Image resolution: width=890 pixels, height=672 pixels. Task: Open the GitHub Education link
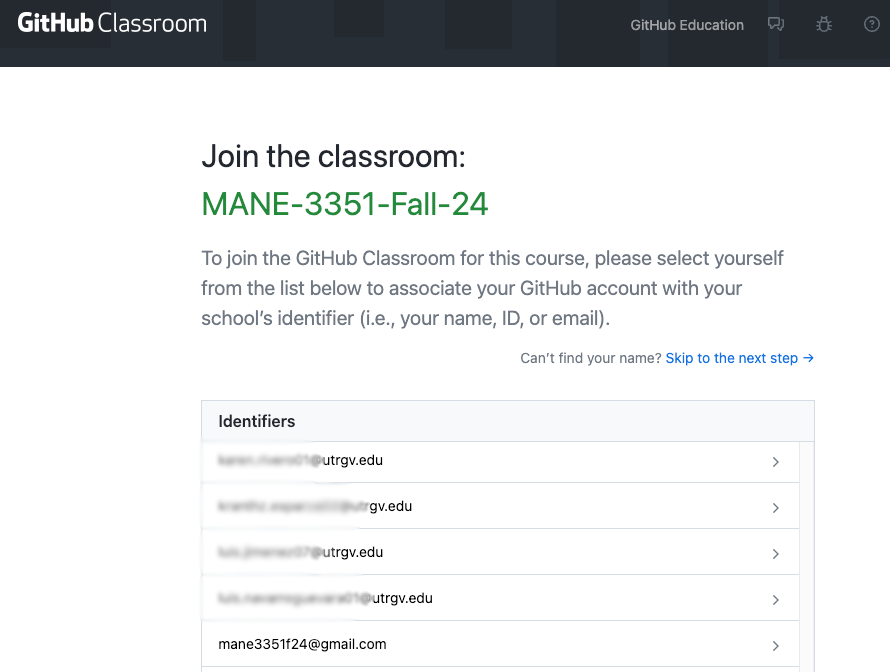point(687,25)
